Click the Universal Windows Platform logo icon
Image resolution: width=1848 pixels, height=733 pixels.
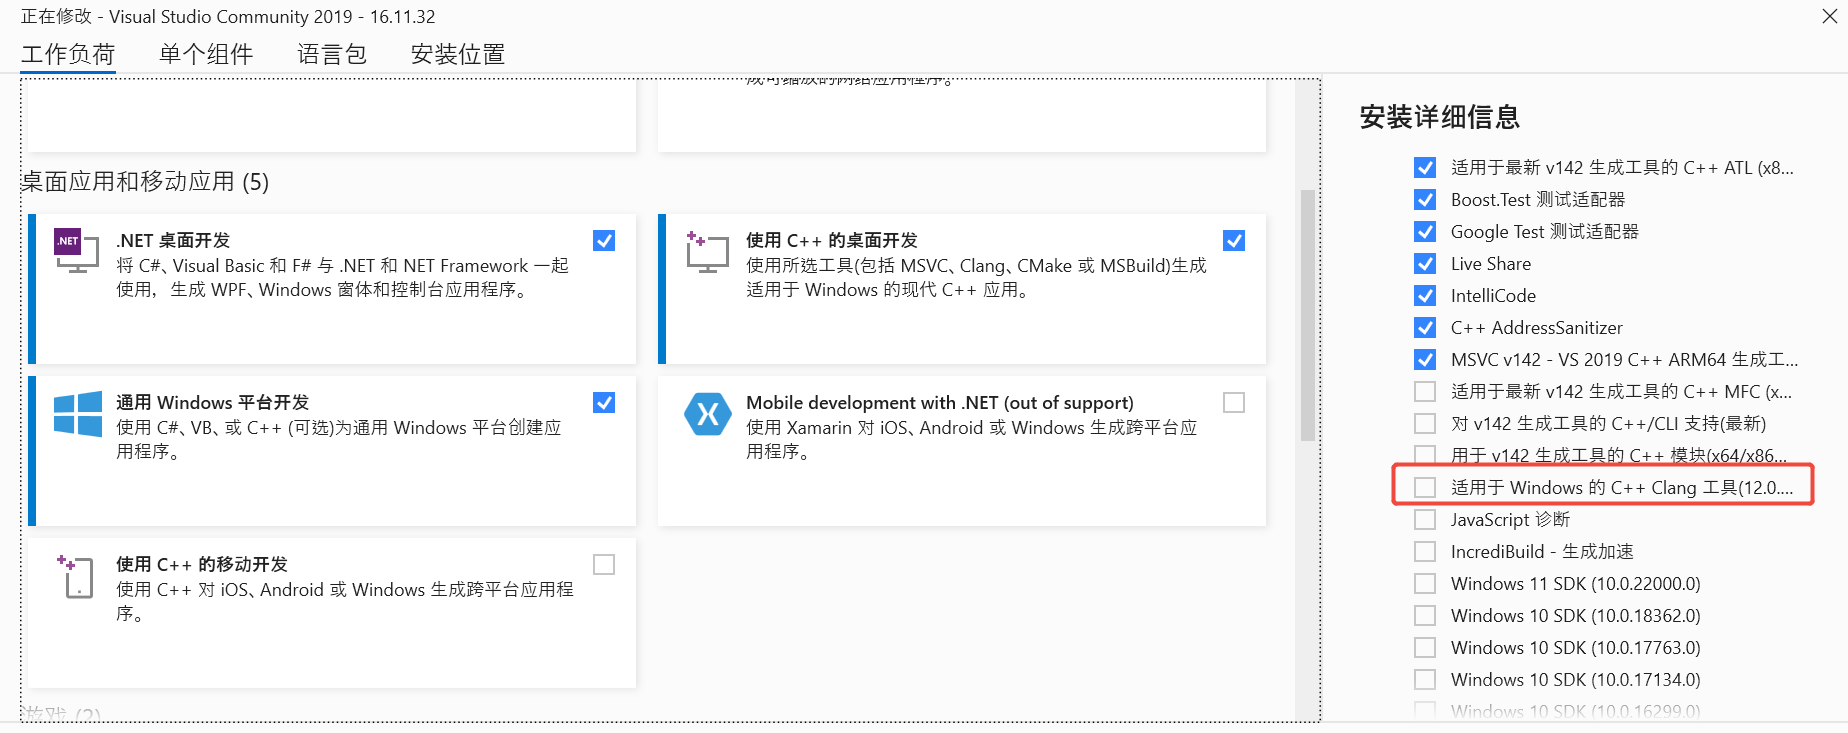pyautogui.click(x=77, y=413)
